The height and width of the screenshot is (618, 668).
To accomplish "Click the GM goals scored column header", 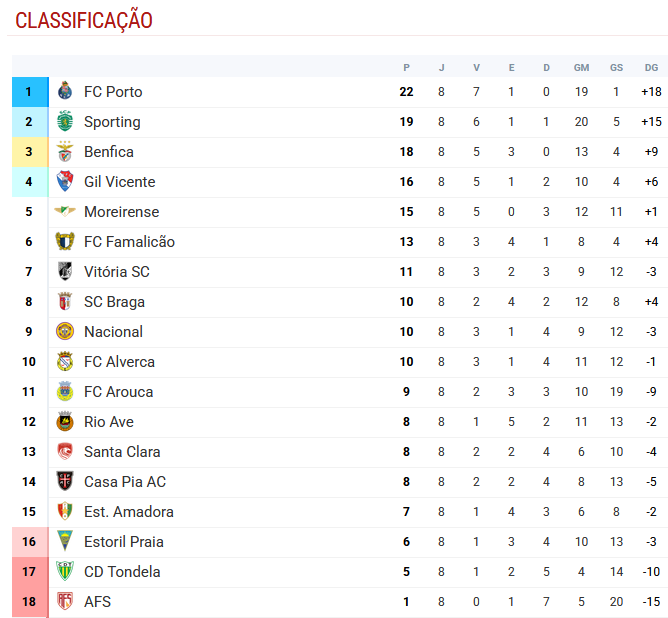I will pyautogui.click(x=581, y=68).
